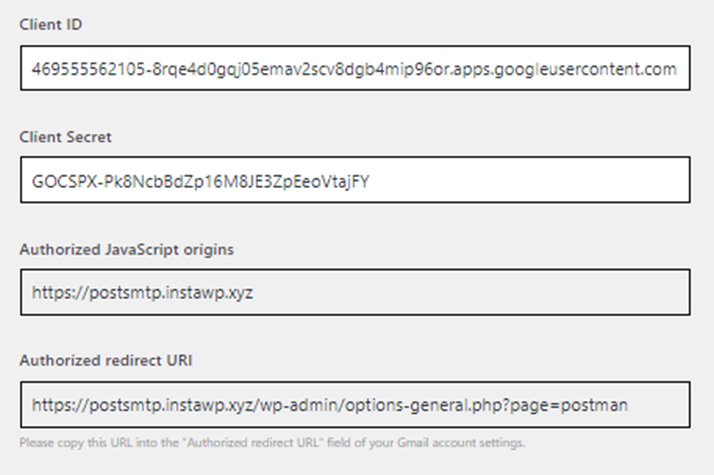Image resolution: width=714 pixels, height=475 pixels.
Task: Click the "Authorized JavaScript origins" label
Action: pyautogui.click(x=127, y=250)
